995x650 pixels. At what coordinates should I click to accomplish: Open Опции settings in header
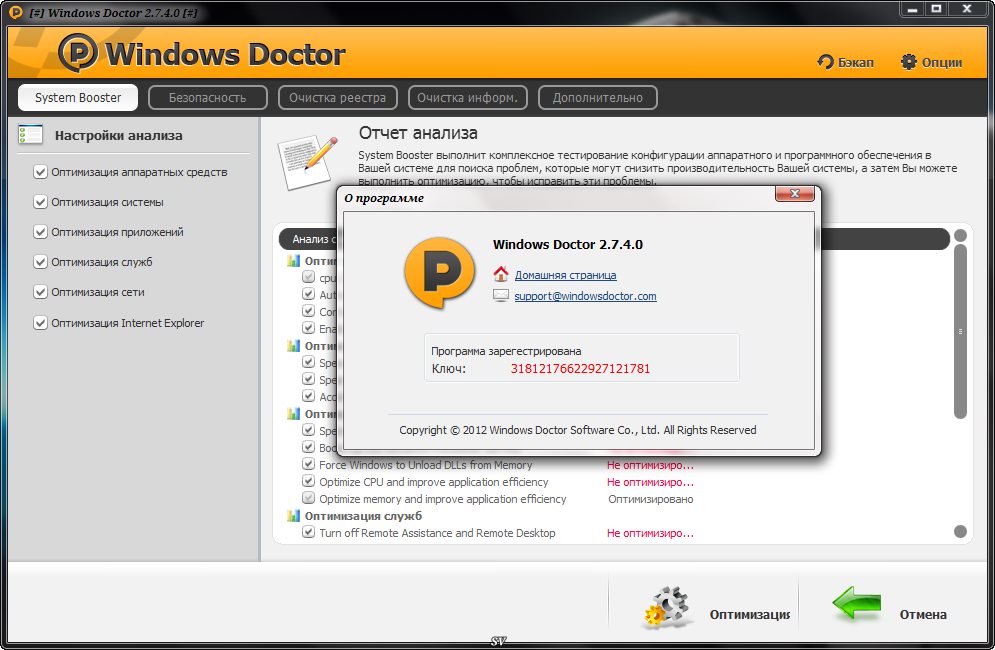click(x=932, y=62)
